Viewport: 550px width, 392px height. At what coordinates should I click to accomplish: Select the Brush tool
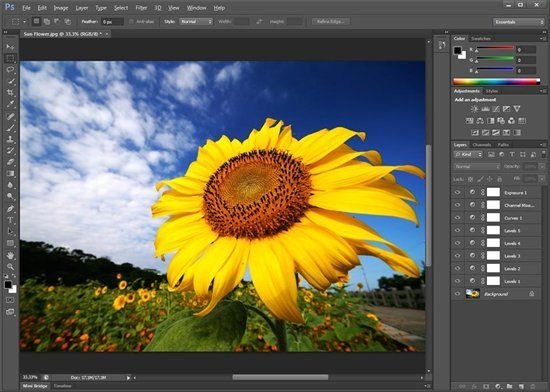click(x=10, y=128)
